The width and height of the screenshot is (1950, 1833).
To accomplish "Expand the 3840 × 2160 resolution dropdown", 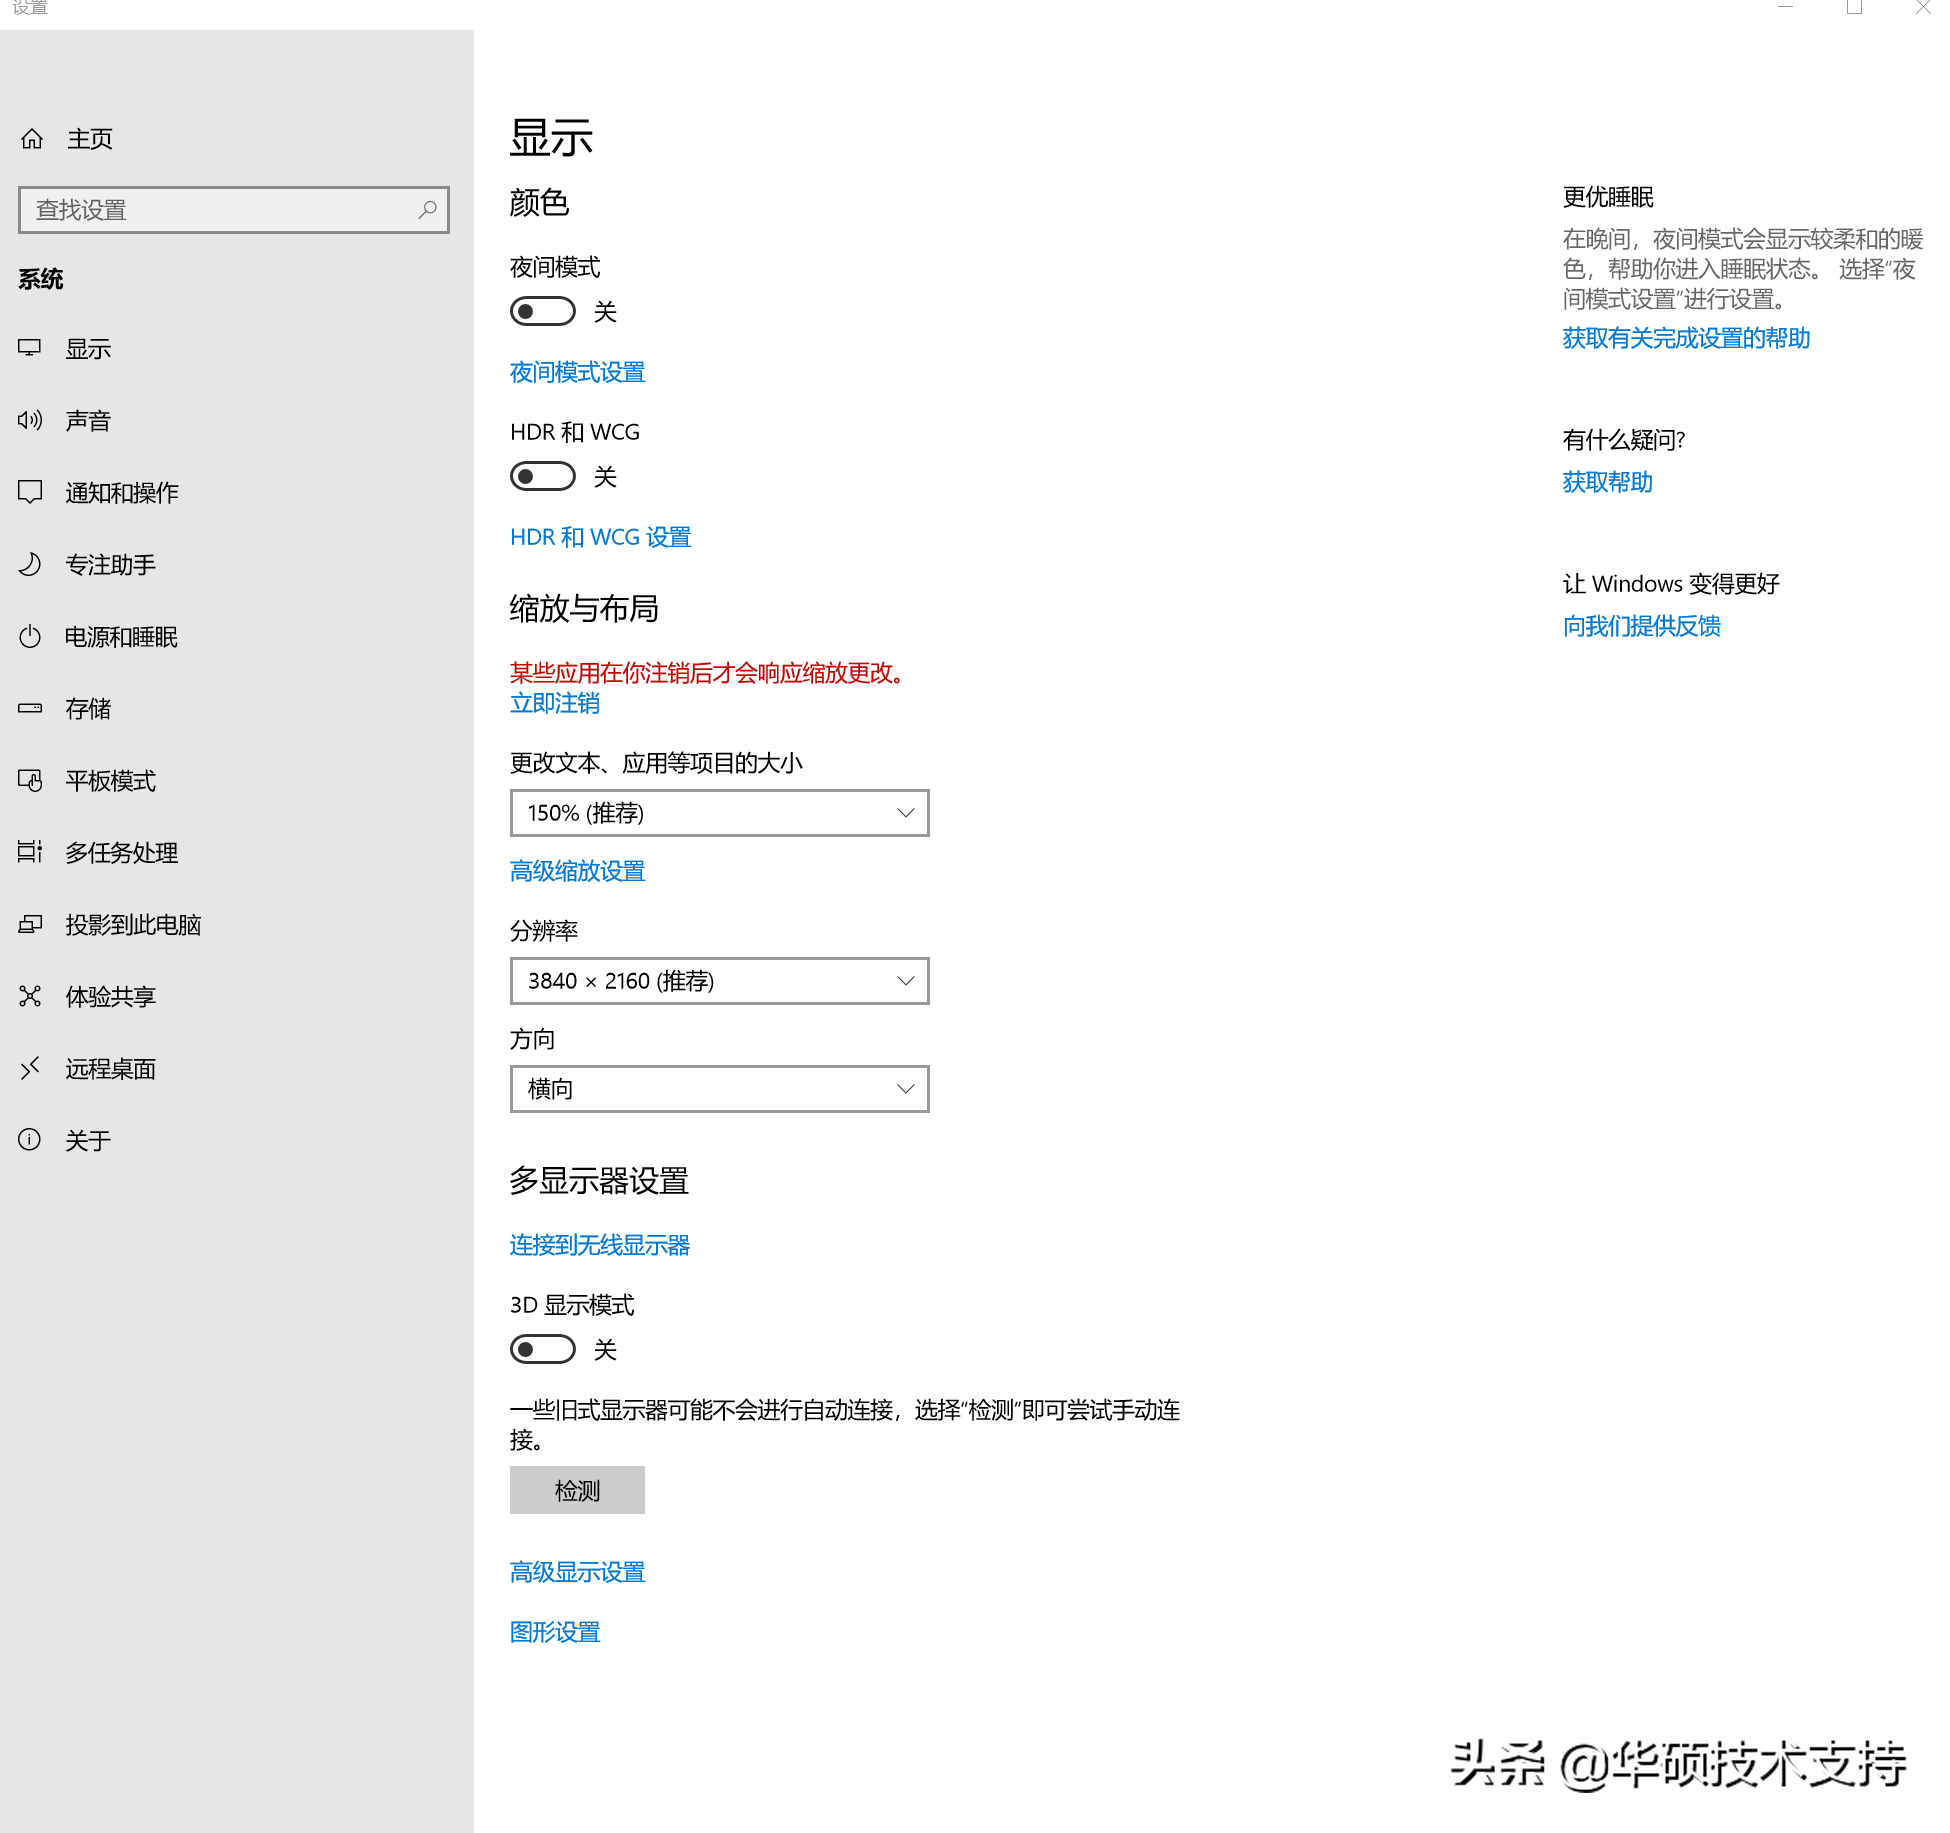I will (x=720, y=981).
